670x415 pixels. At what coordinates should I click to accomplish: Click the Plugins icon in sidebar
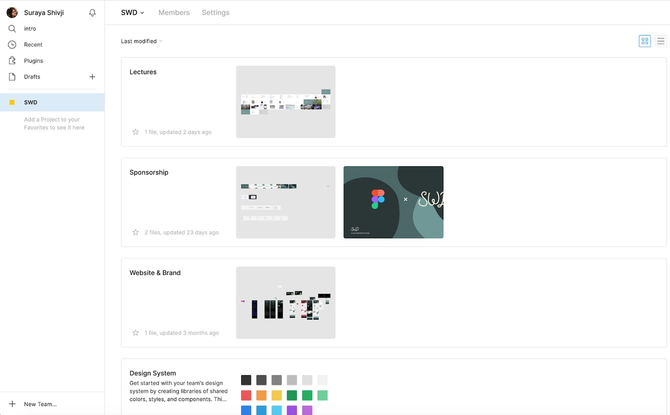click(x=12, y=61)
